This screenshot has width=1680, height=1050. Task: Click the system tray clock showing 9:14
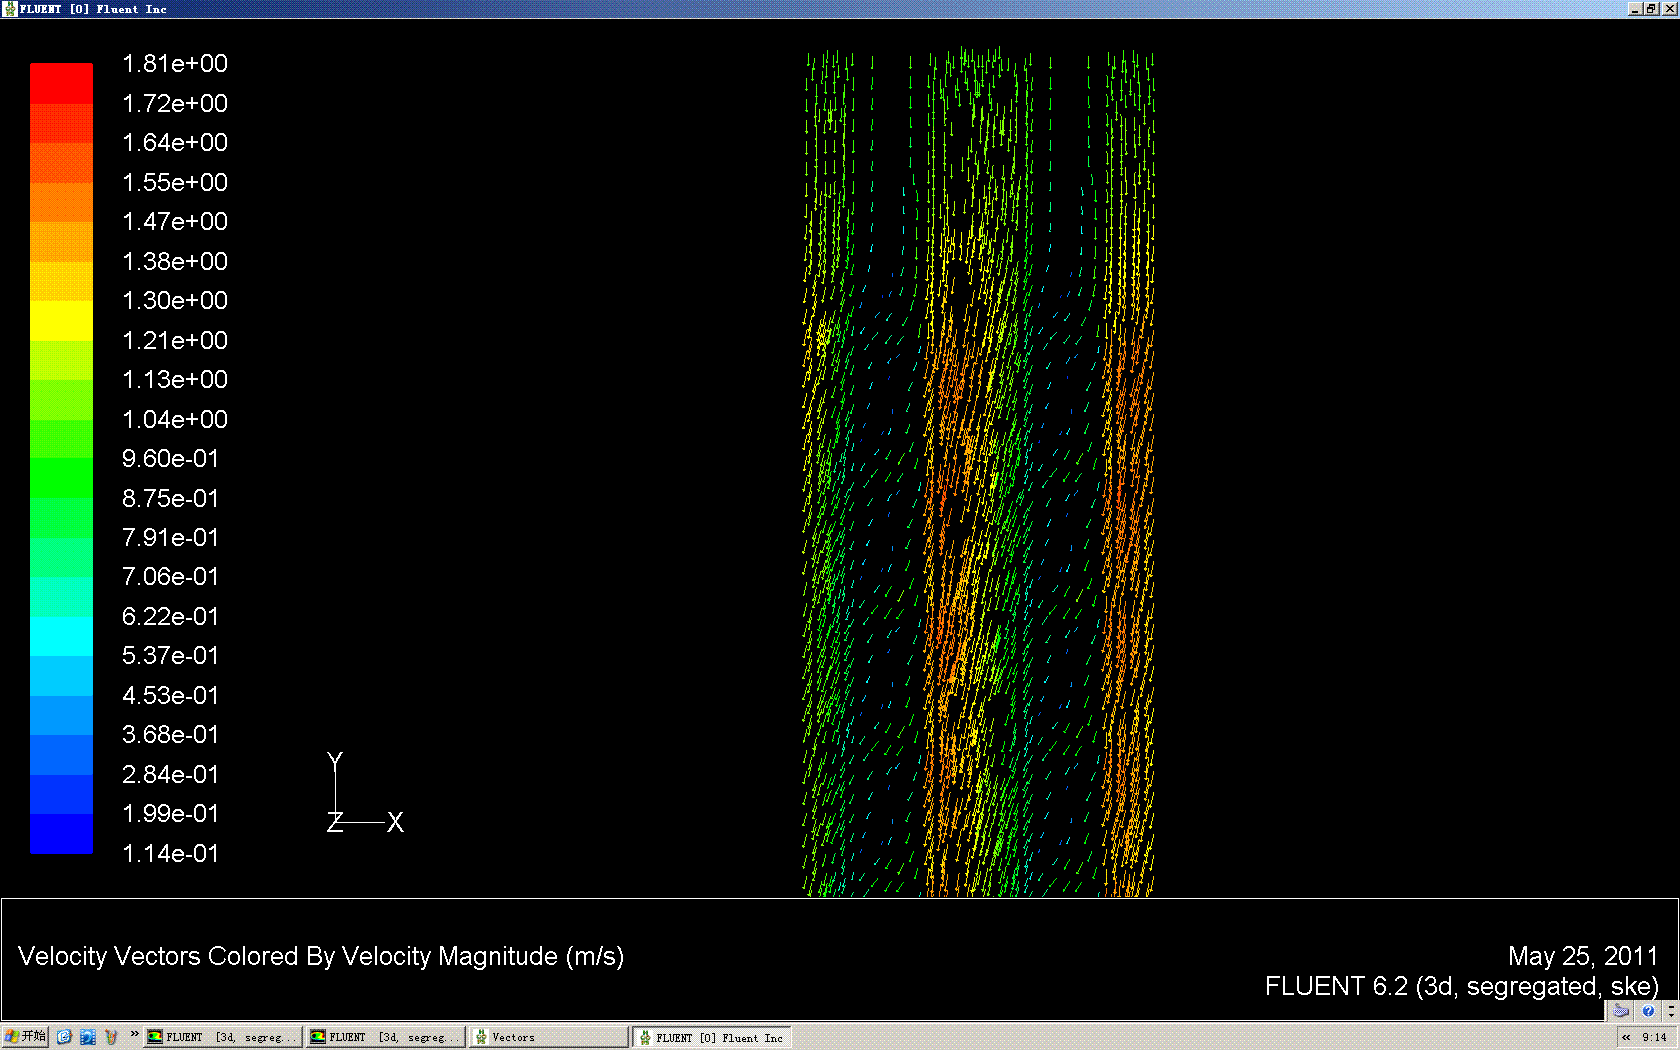(x=1654, y=1038)
